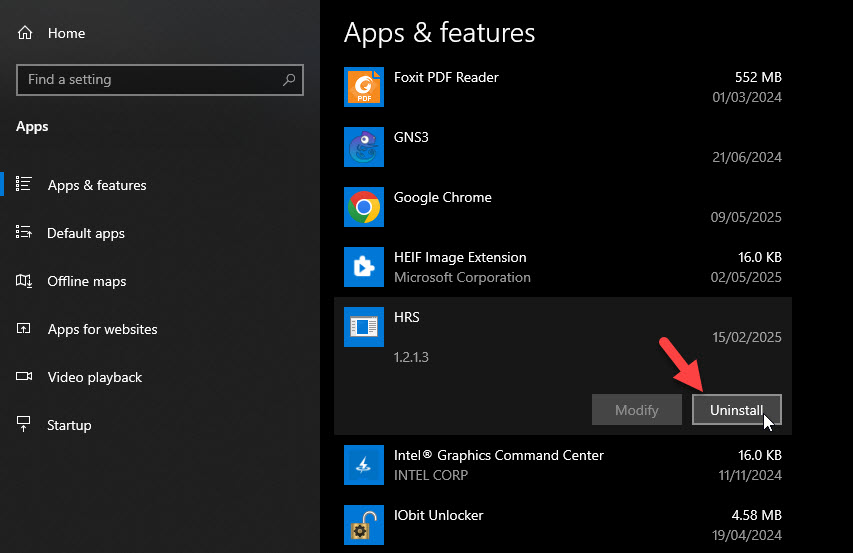Focus the Find a setting field
The image size is (853, 553).
(159, 80)
